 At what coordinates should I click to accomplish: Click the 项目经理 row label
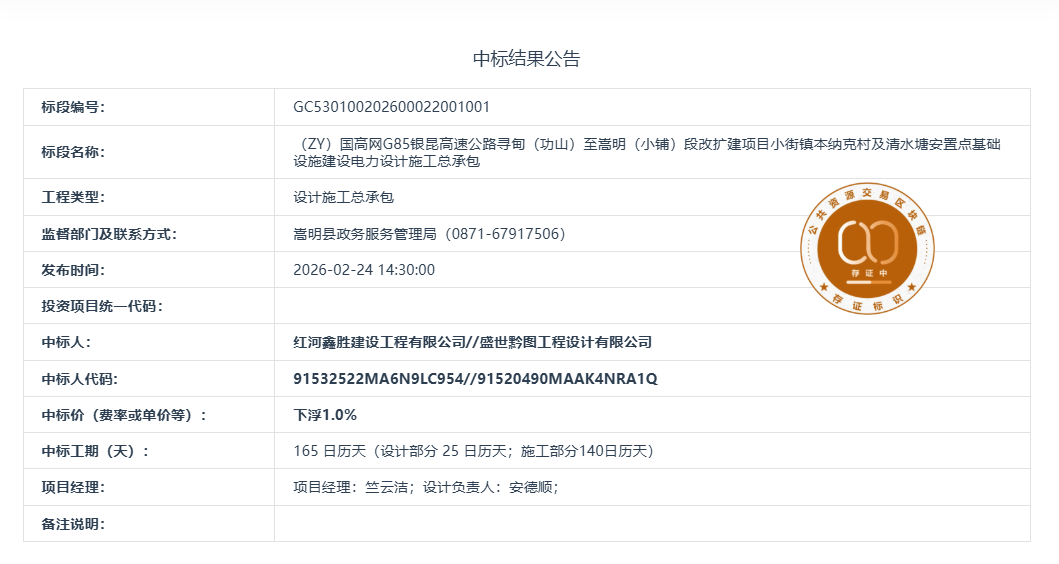tap(73, 488)
